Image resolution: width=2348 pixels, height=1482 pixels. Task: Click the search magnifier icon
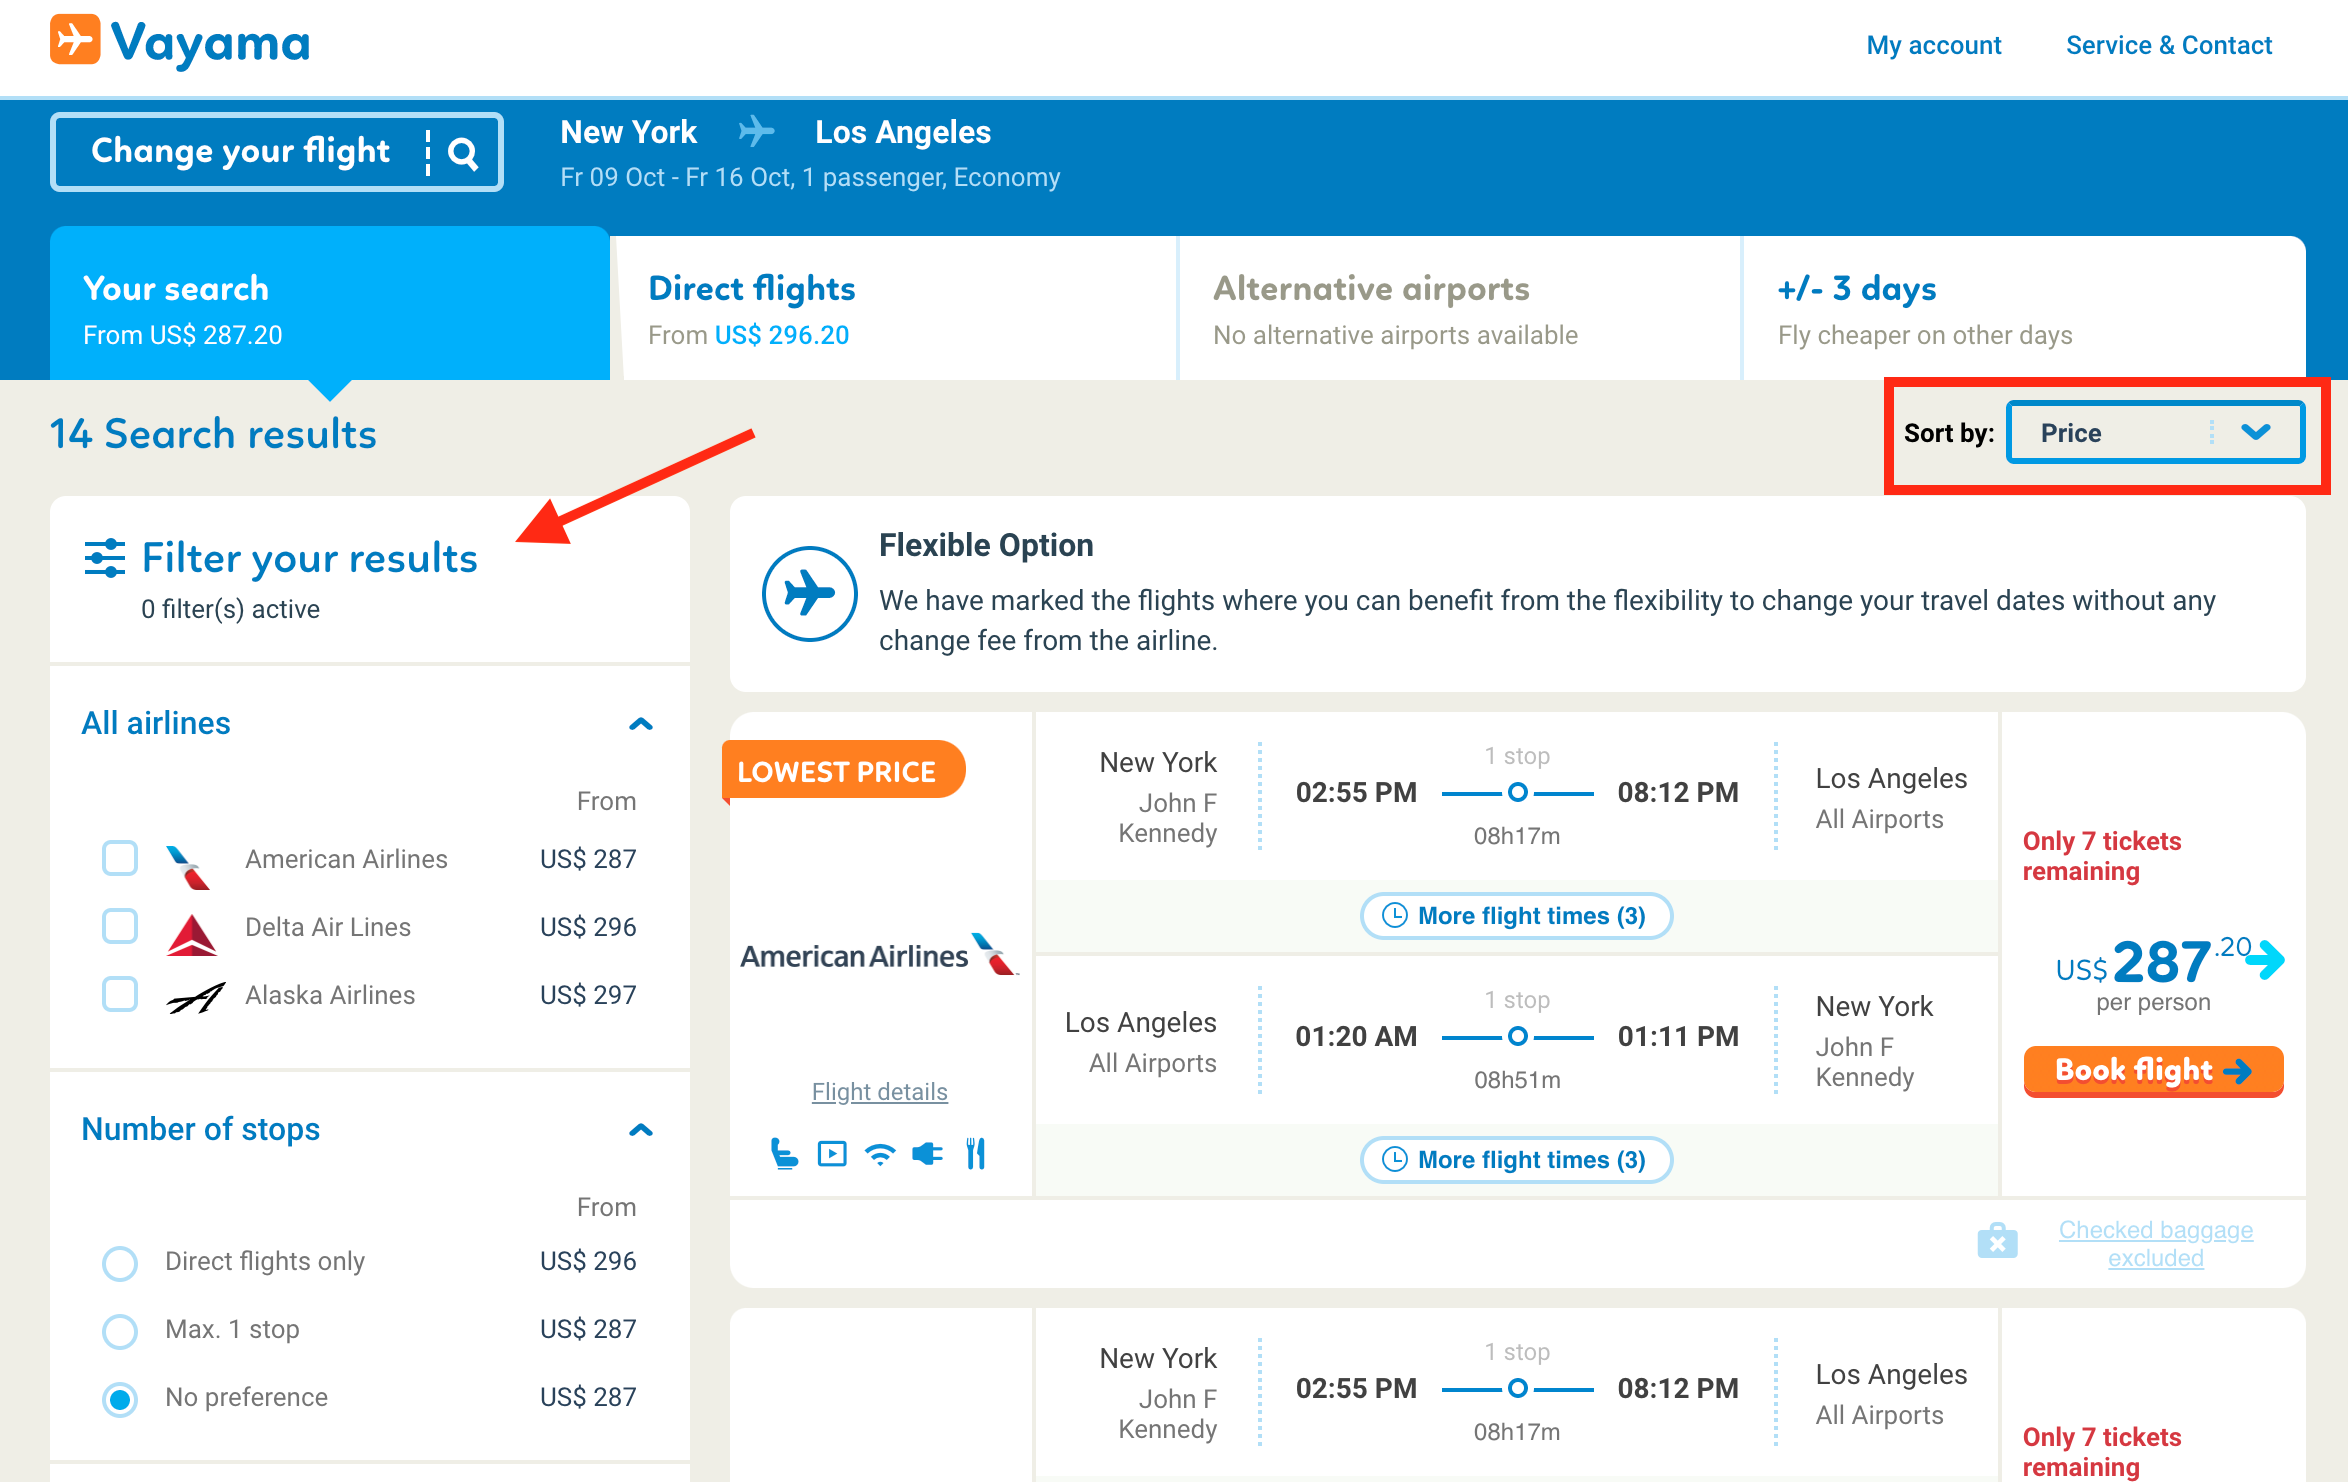point(462,153)
